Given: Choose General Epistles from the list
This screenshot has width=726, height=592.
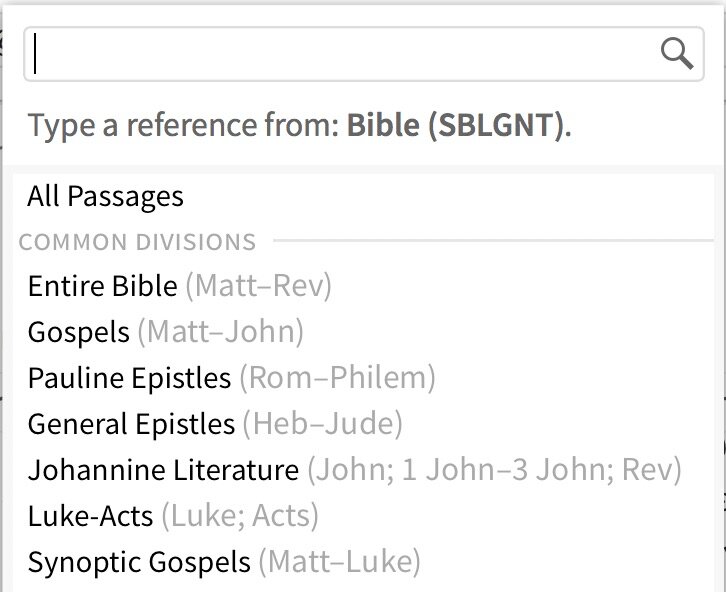Looking at the screenshot, I should pos(364,424).
